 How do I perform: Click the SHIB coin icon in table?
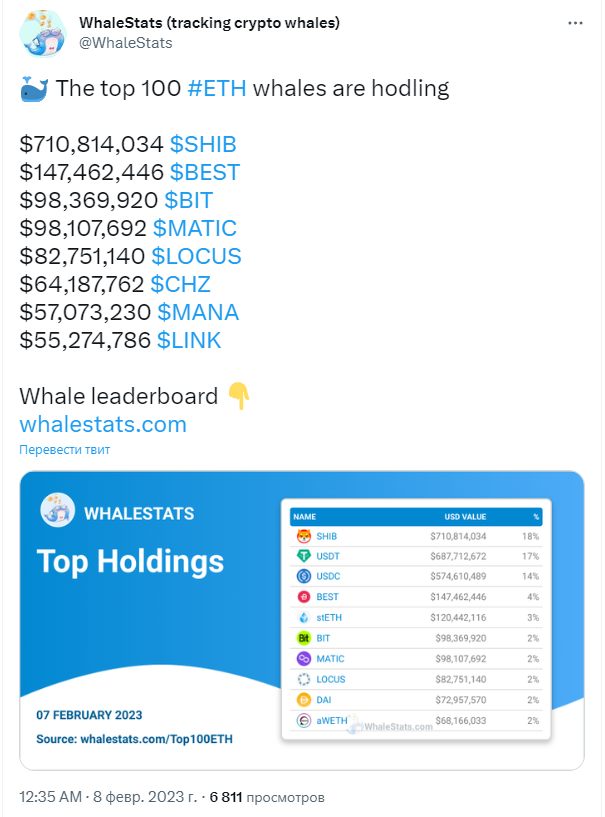(304, 536)
